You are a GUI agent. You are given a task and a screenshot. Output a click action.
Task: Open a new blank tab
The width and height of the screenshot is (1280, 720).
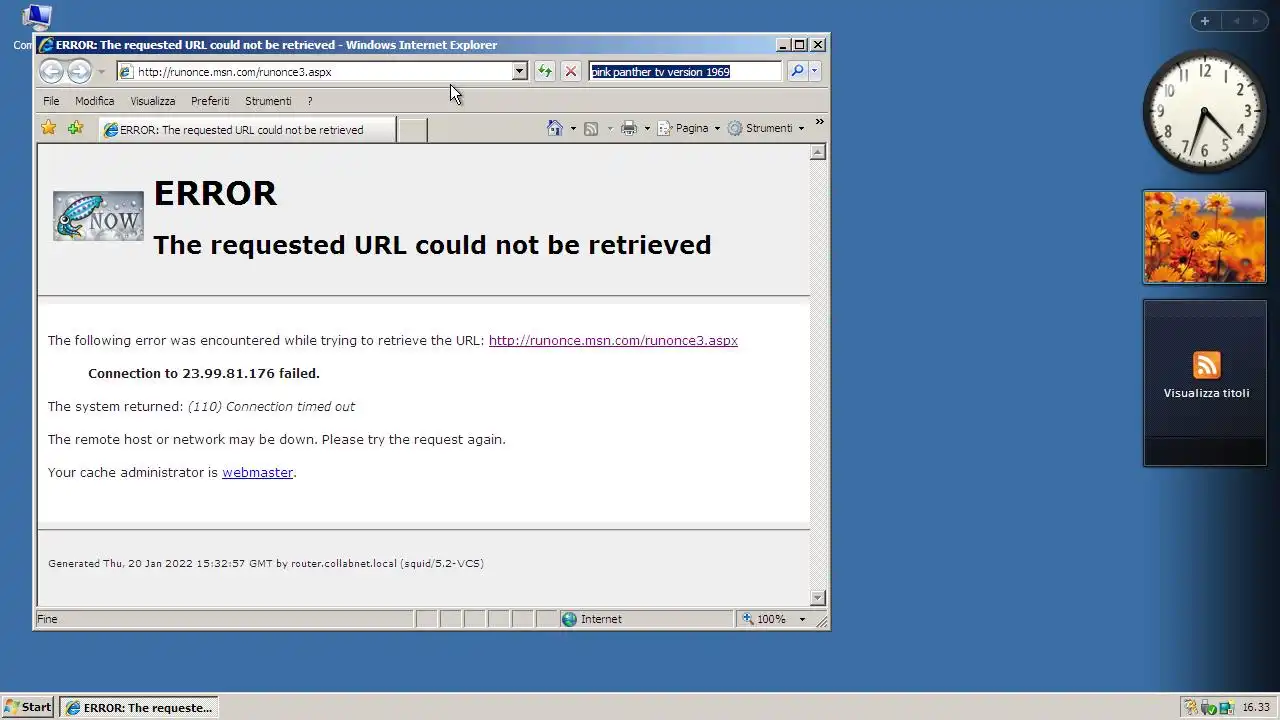coord(412,129)
